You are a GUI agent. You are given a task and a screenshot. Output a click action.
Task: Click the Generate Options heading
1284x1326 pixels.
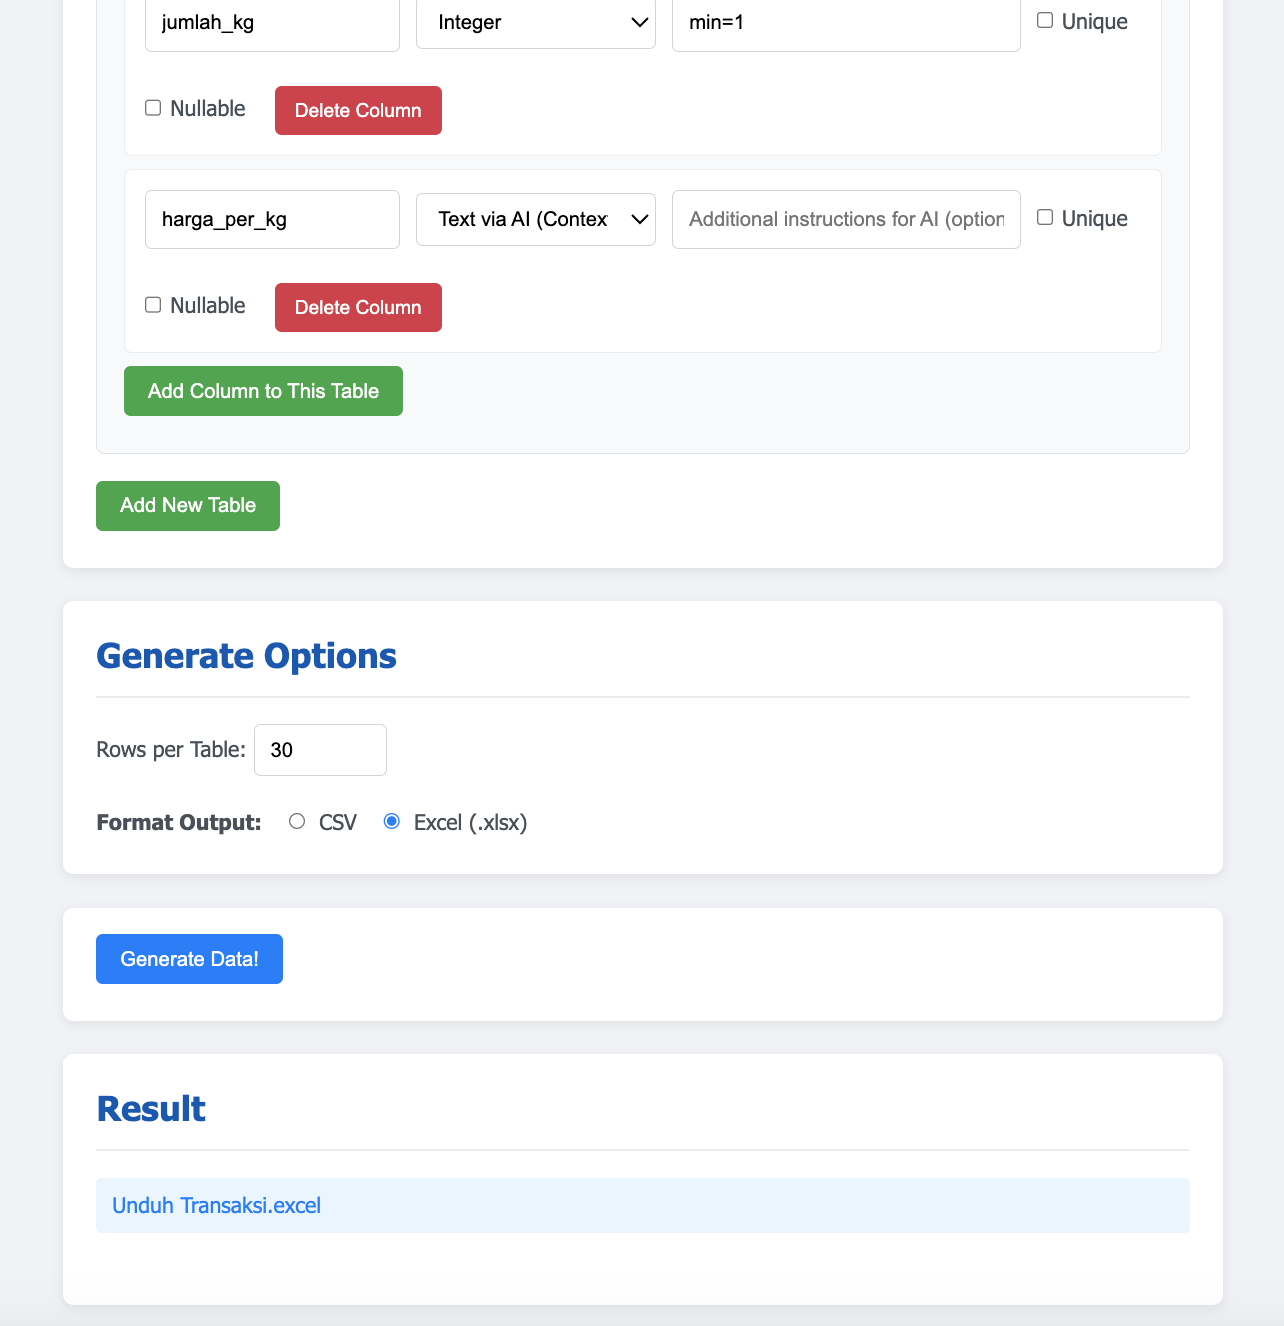tap(246, 656)
